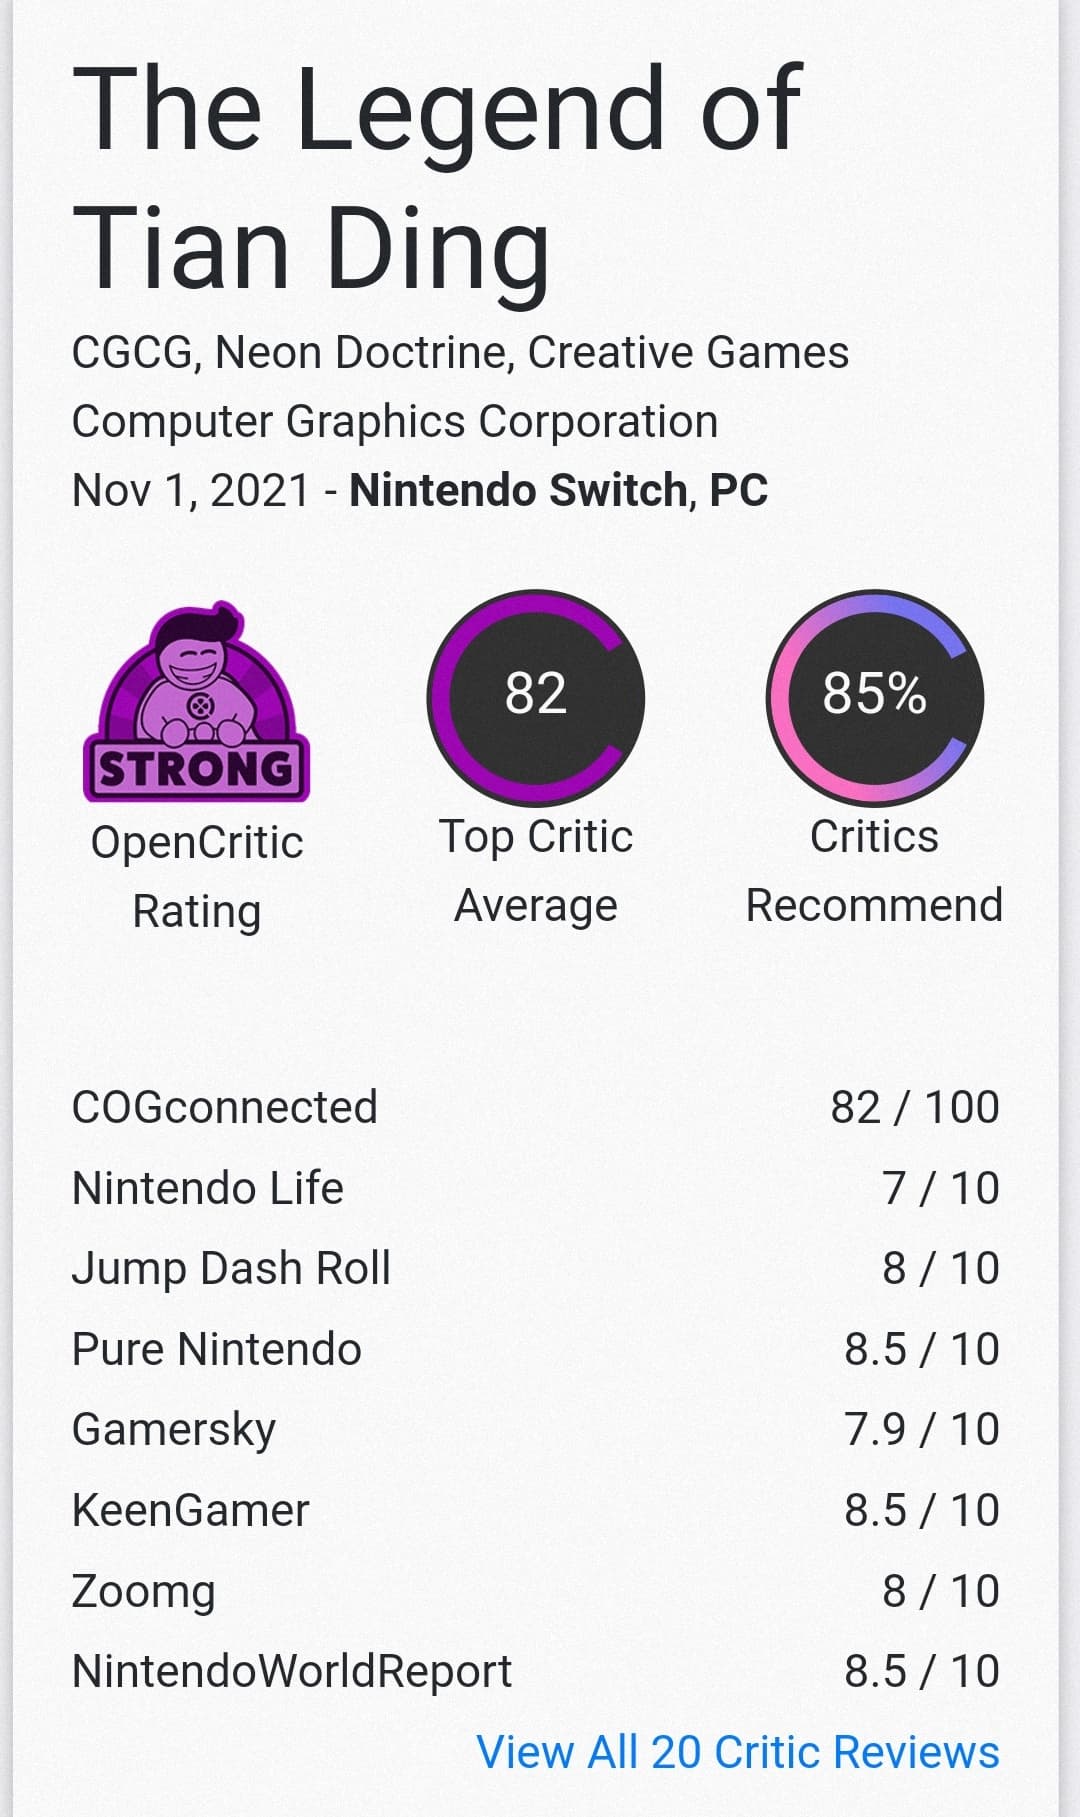Click the Top Critic Average score circle
The height and width of the screenshot is (1817, 1080).
pos(536,697)
